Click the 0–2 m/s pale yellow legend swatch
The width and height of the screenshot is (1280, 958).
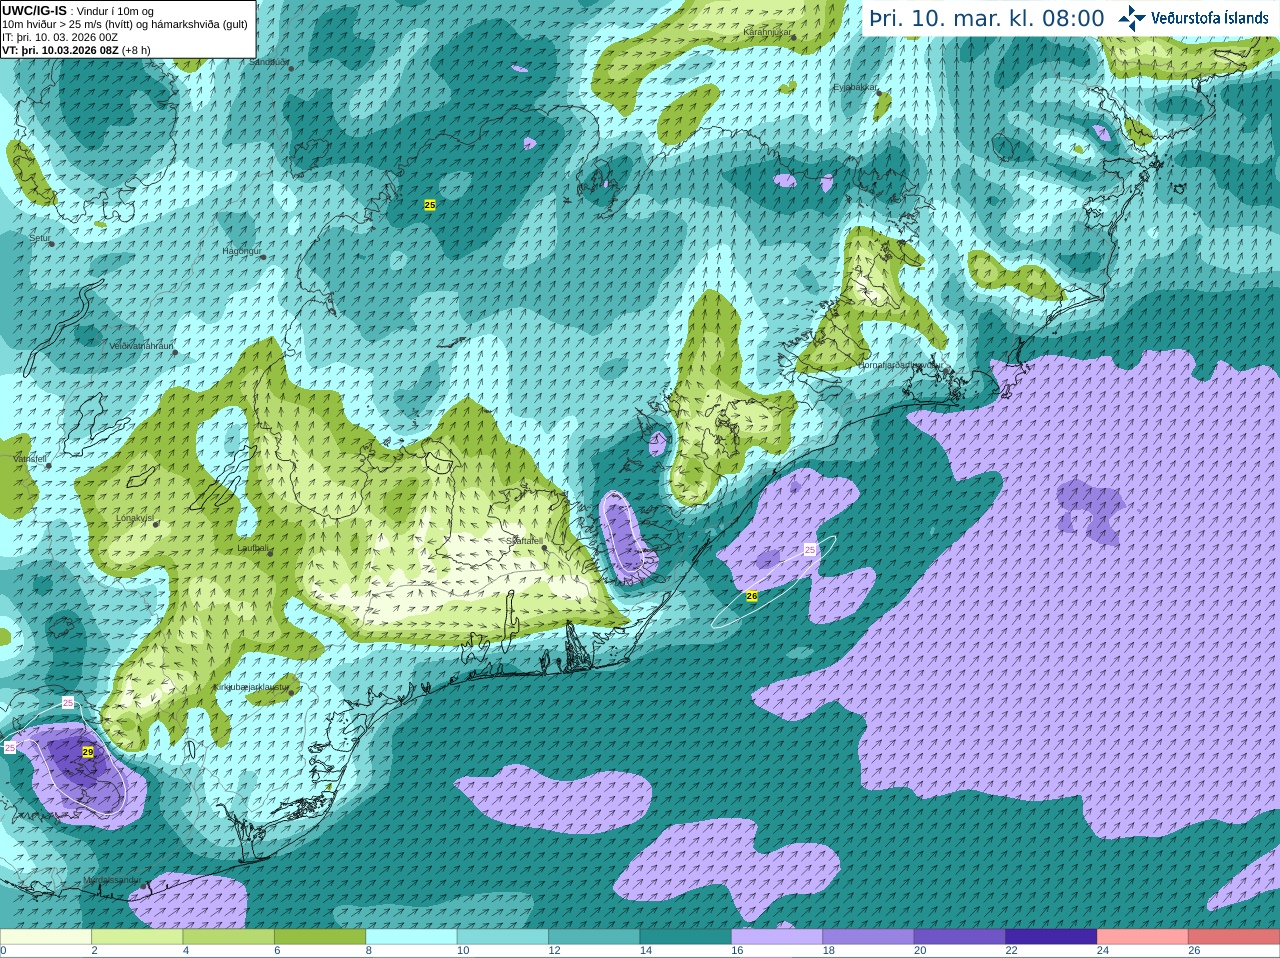46,937
